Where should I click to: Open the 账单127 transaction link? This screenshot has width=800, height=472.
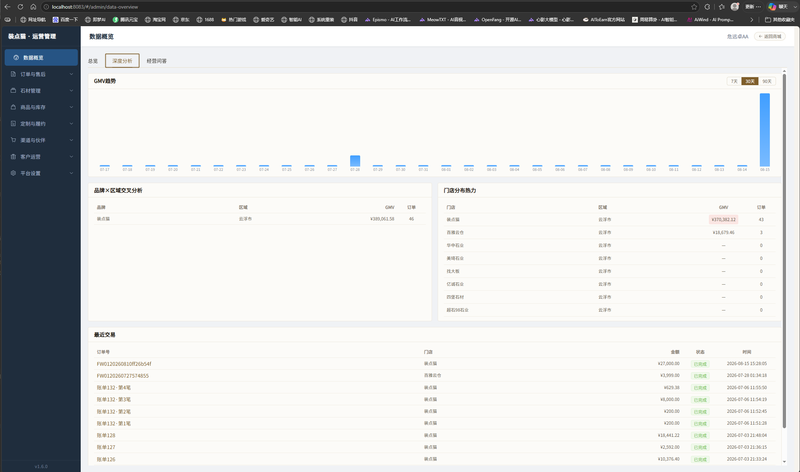click(106, 447)
